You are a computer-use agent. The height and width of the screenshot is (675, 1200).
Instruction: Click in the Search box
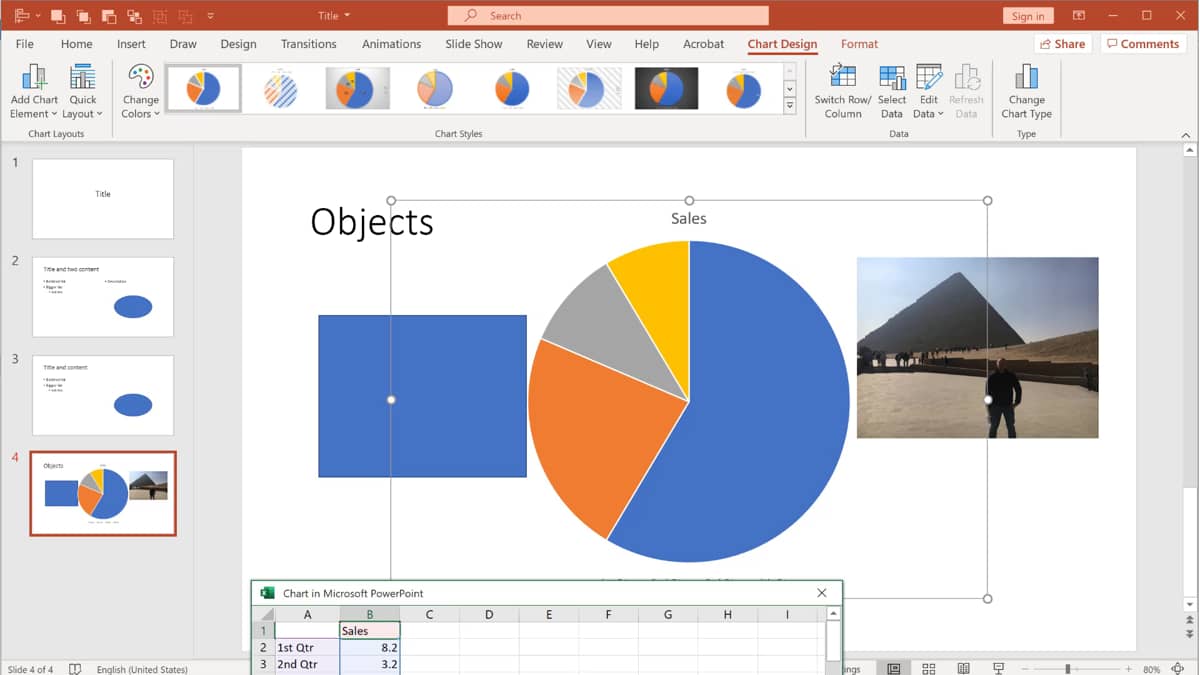pyautogui.click(x=608, y=16)
